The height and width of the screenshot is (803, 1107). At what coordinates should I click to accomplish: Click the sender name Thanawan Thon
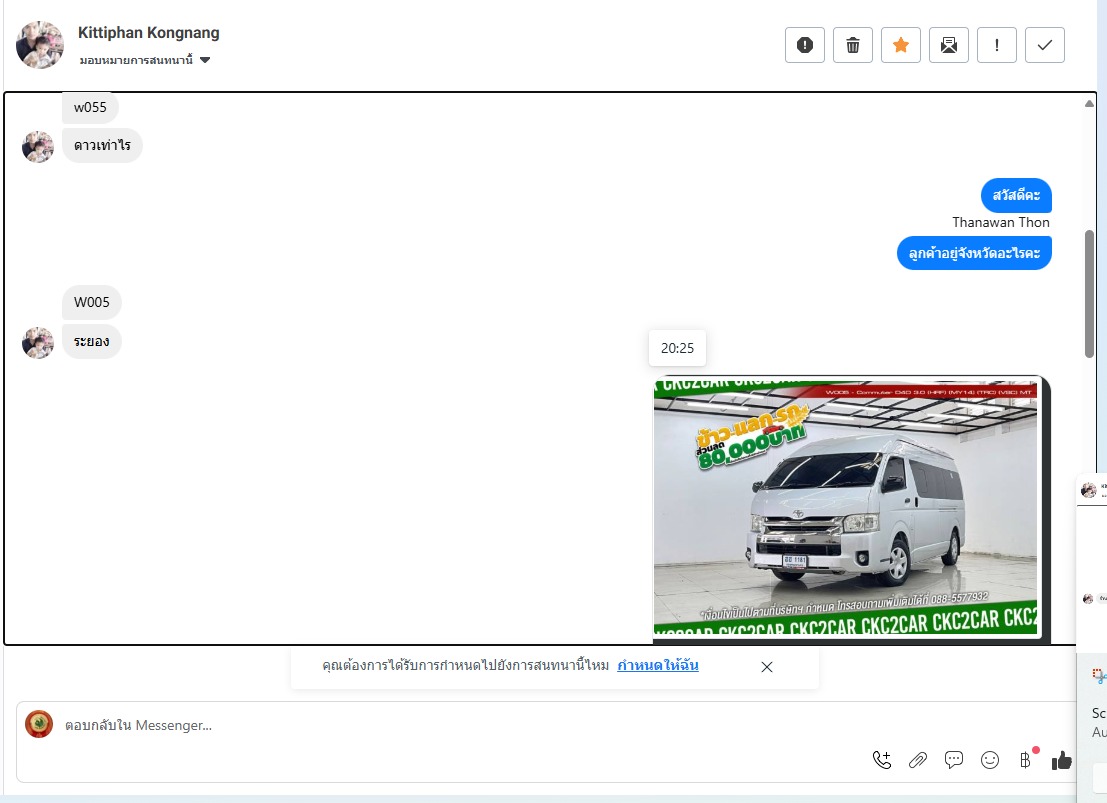click(1000, 222)
